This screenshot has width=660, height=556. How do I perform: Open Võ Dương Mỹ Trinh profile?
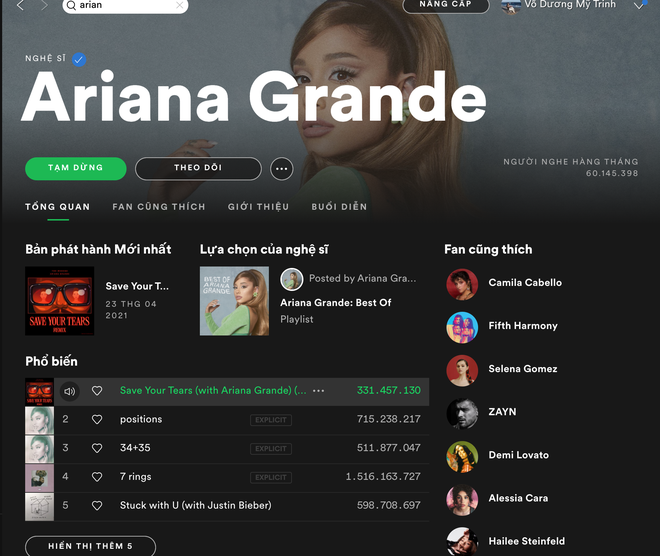click(570, 5)
